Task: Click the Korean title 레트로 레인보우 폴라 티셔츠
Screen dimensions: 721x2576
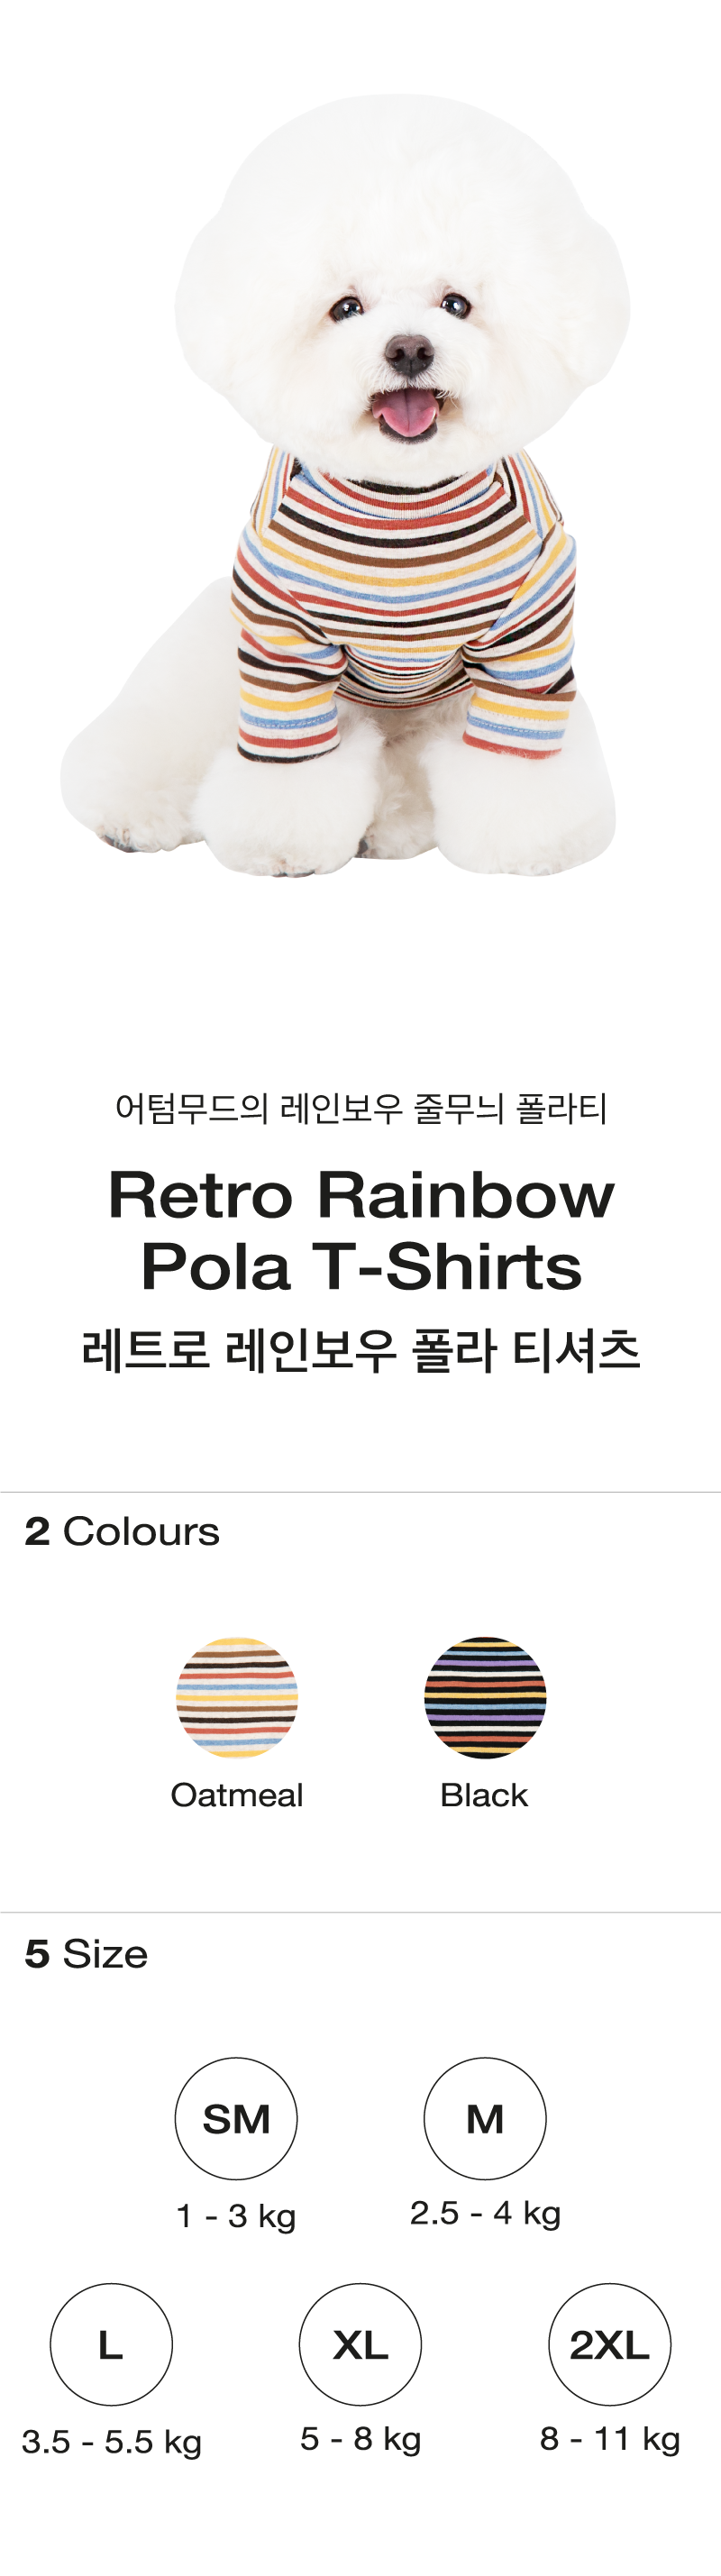Action: [361, 1350]
